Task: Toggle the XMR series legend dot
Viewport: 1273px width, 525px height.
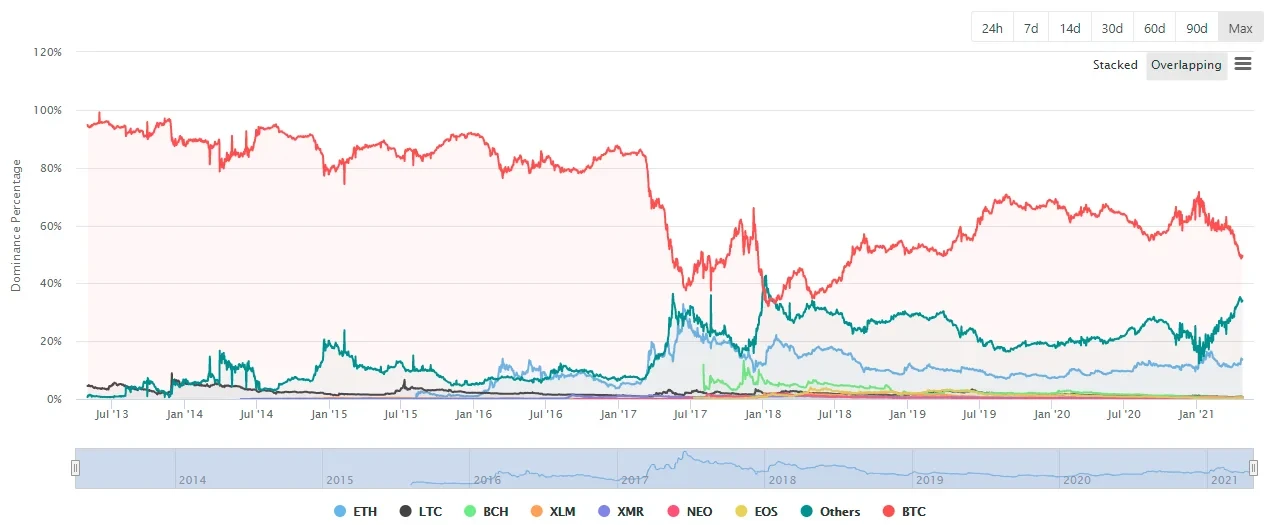Action: point(604,512)
